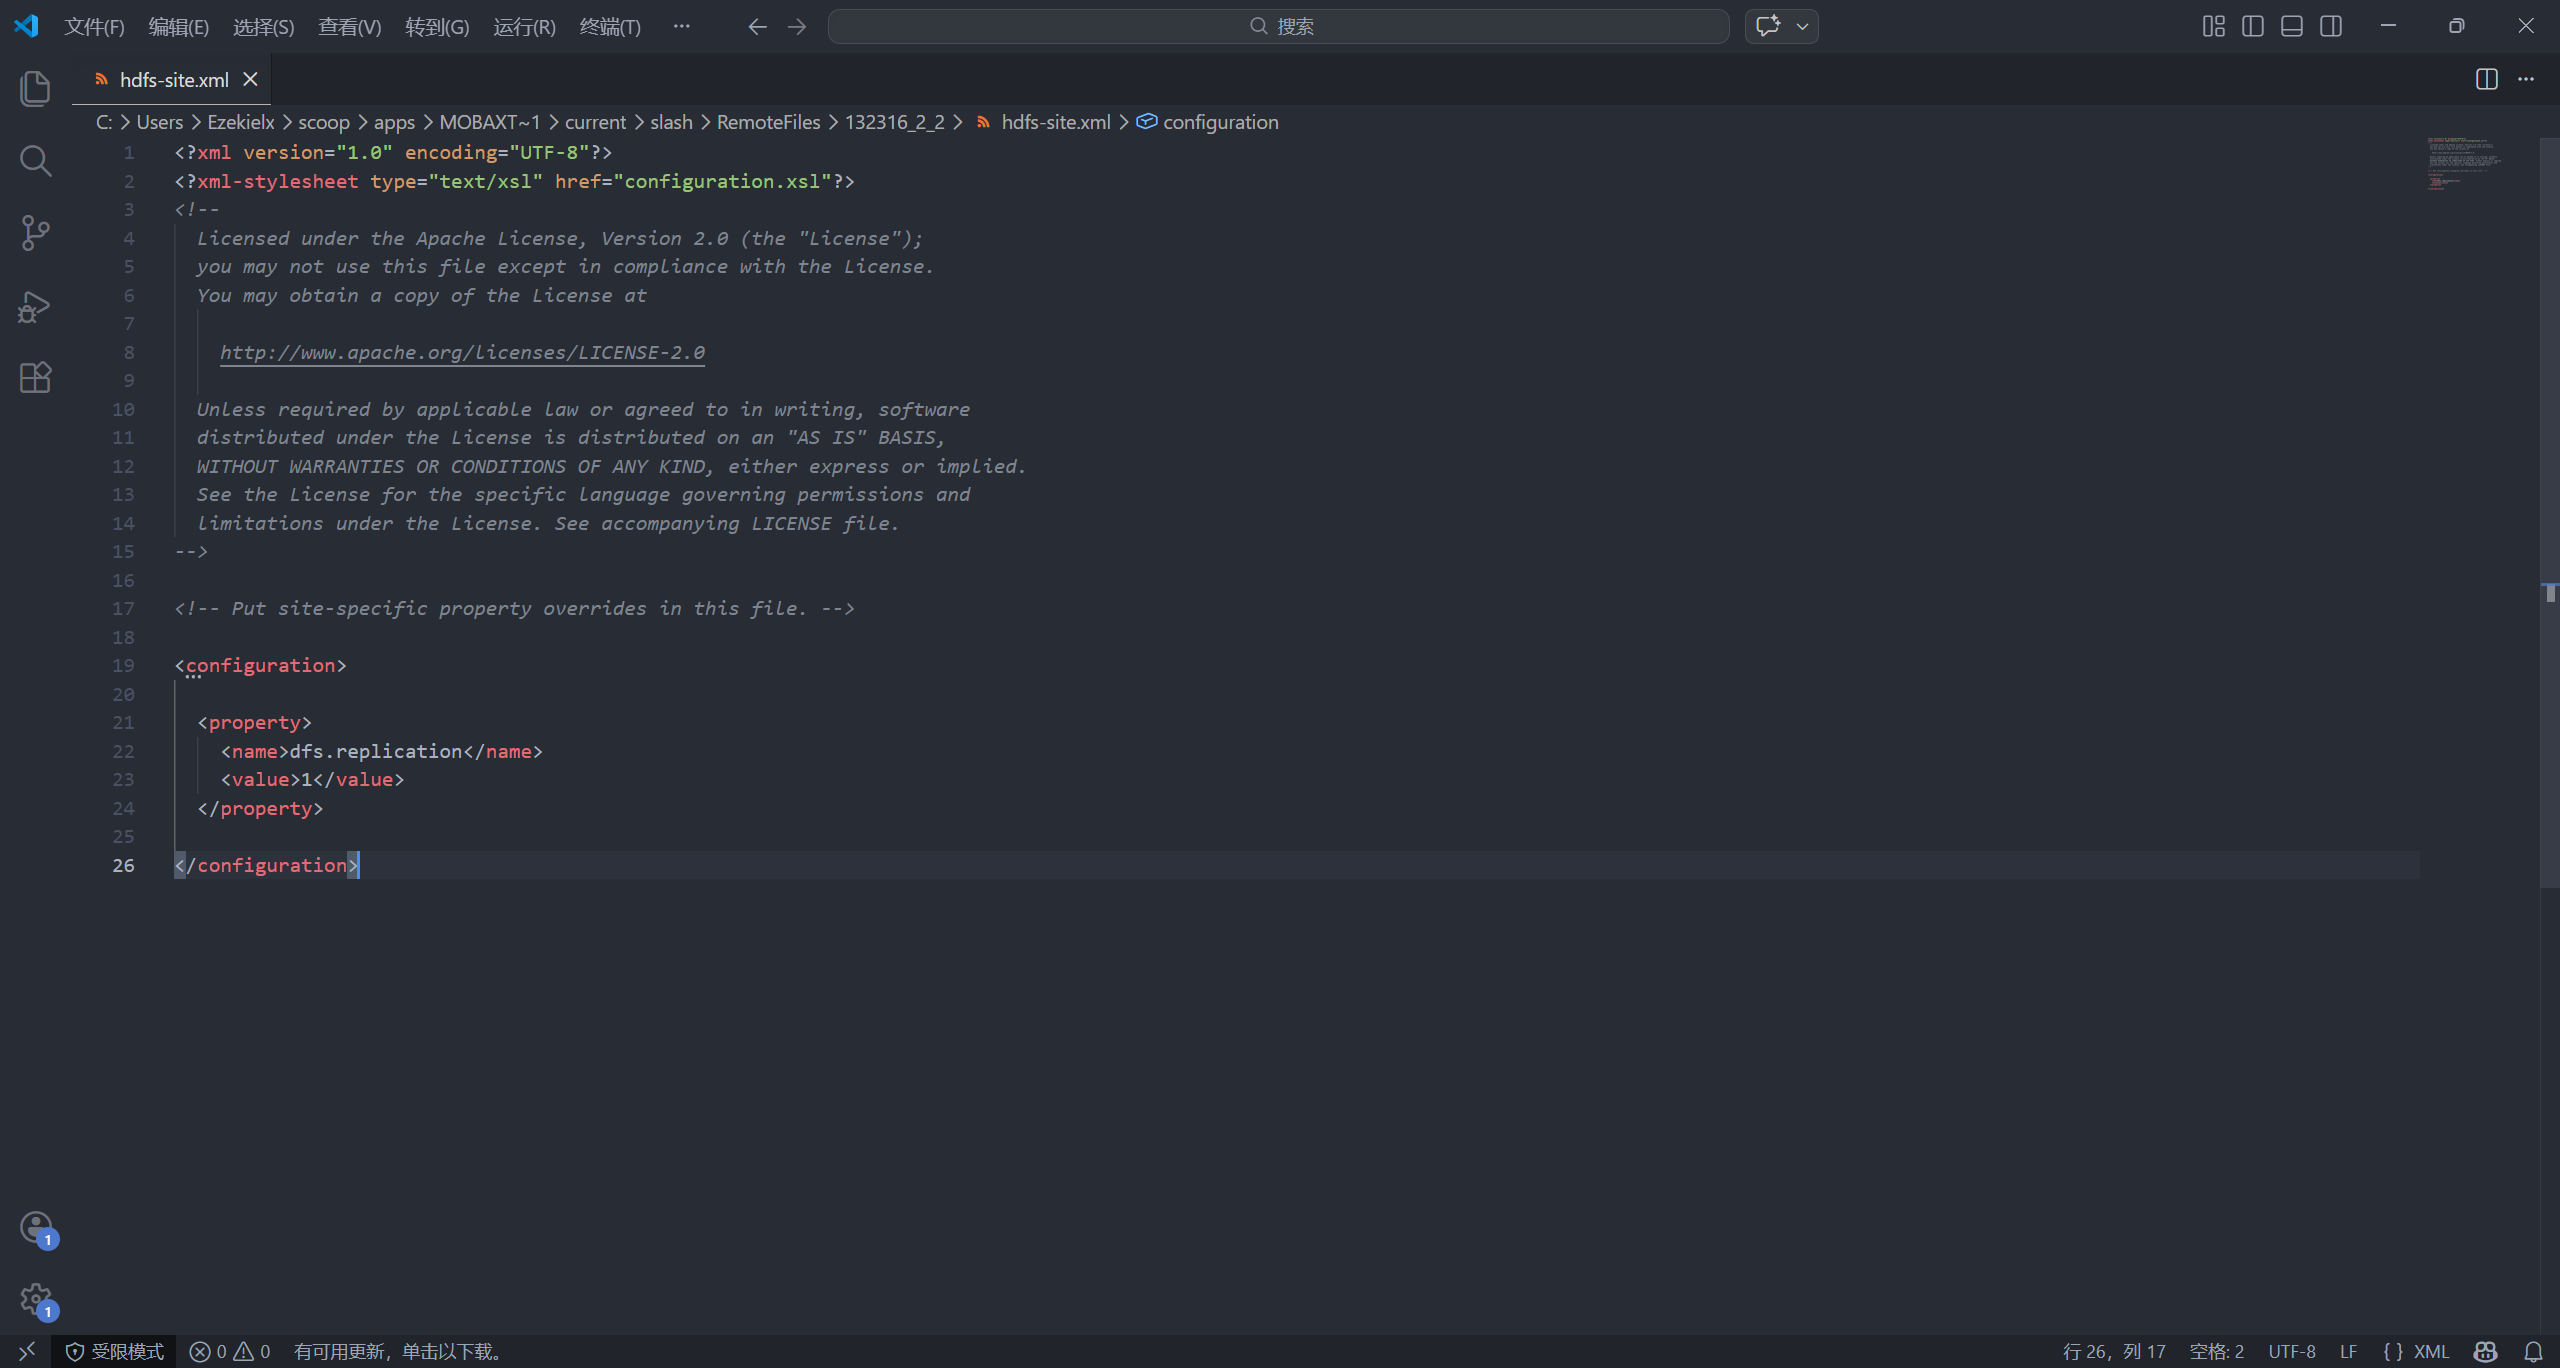Click the scoop breadcrumb segment
2560x1368 pixels.
324,122
